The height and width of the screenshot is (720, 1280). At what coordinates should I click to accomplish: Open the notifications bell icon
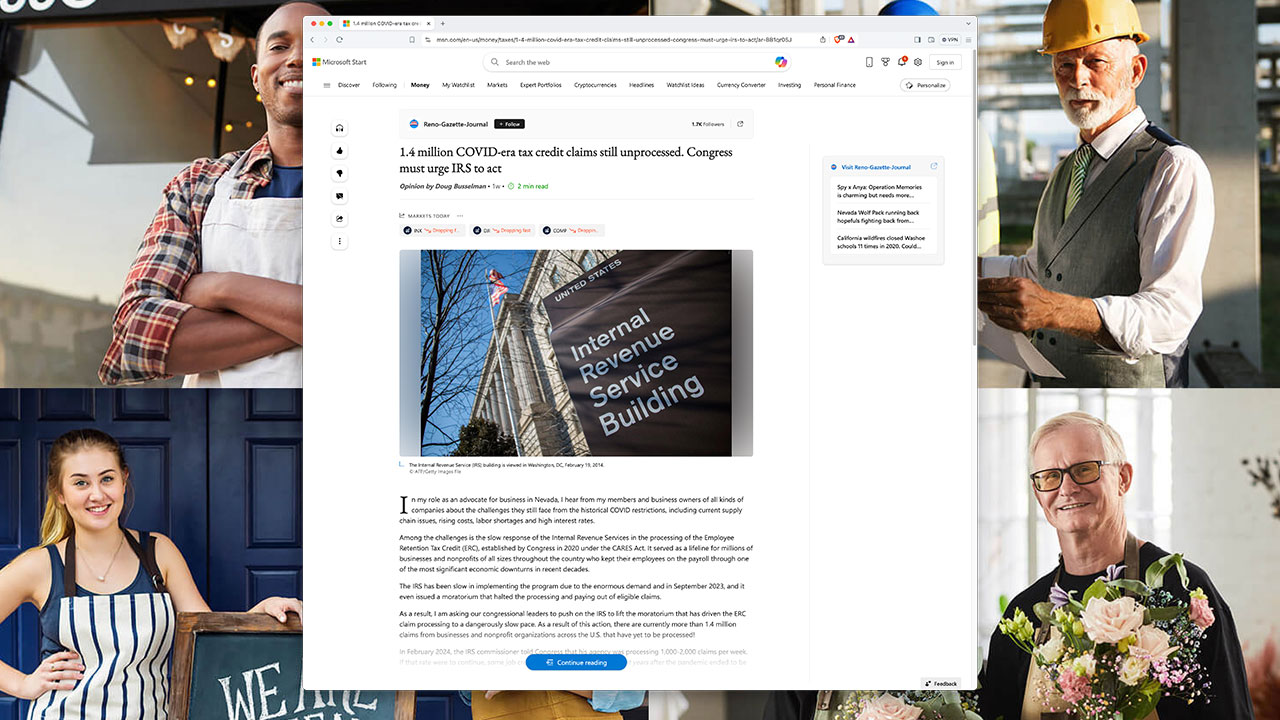tap(901, 62)
